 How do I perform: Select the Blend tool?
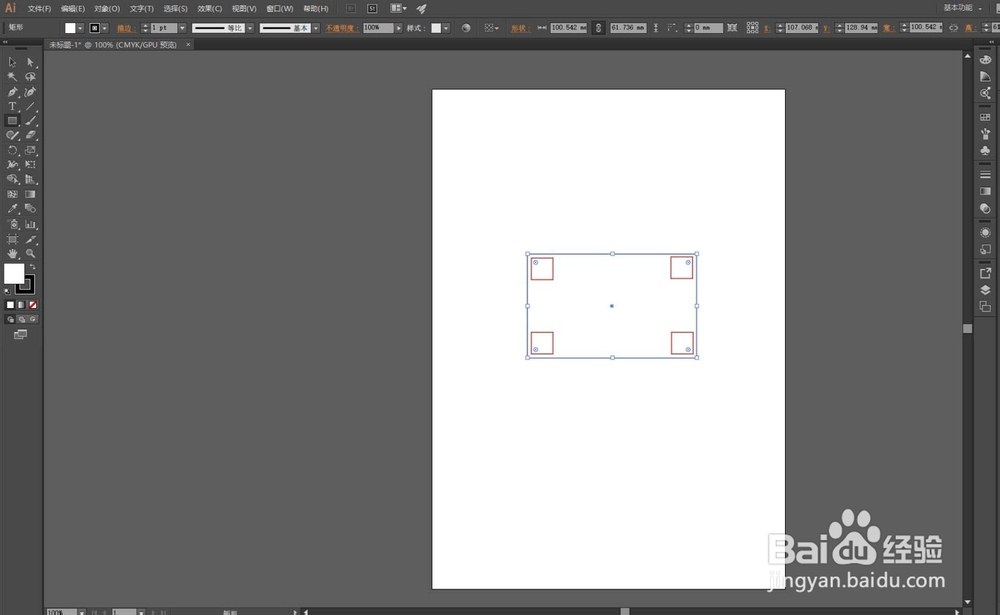(x=30, y=209)
